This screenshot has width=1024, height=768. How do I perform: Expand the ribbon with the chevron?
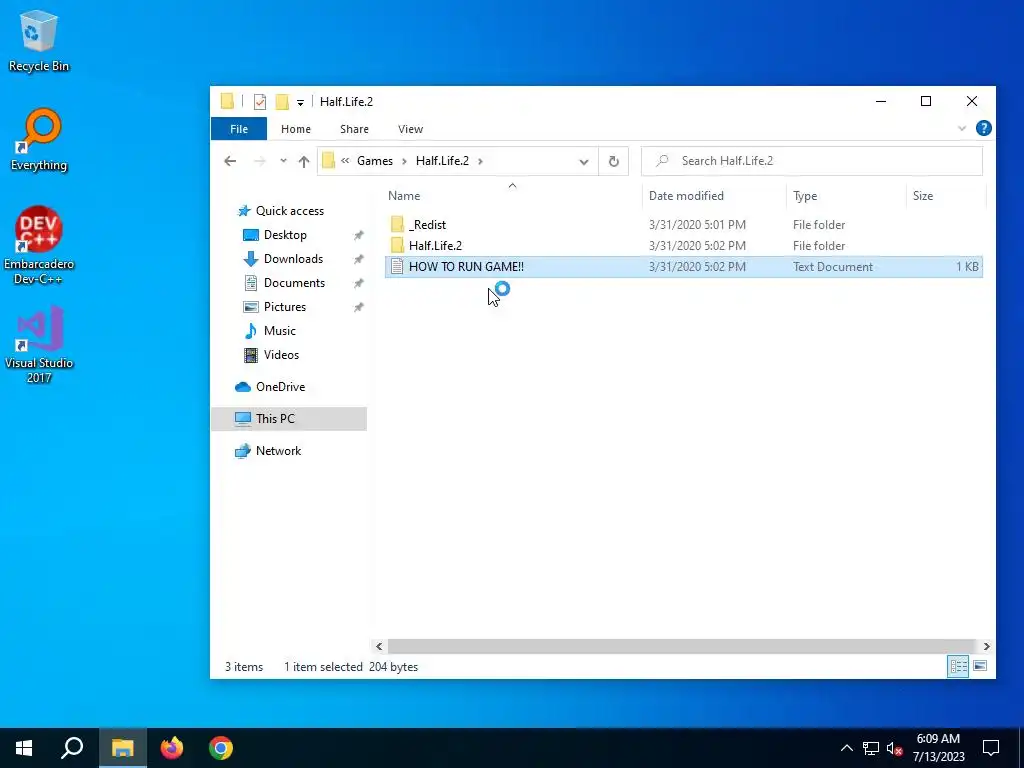point(962,129)
